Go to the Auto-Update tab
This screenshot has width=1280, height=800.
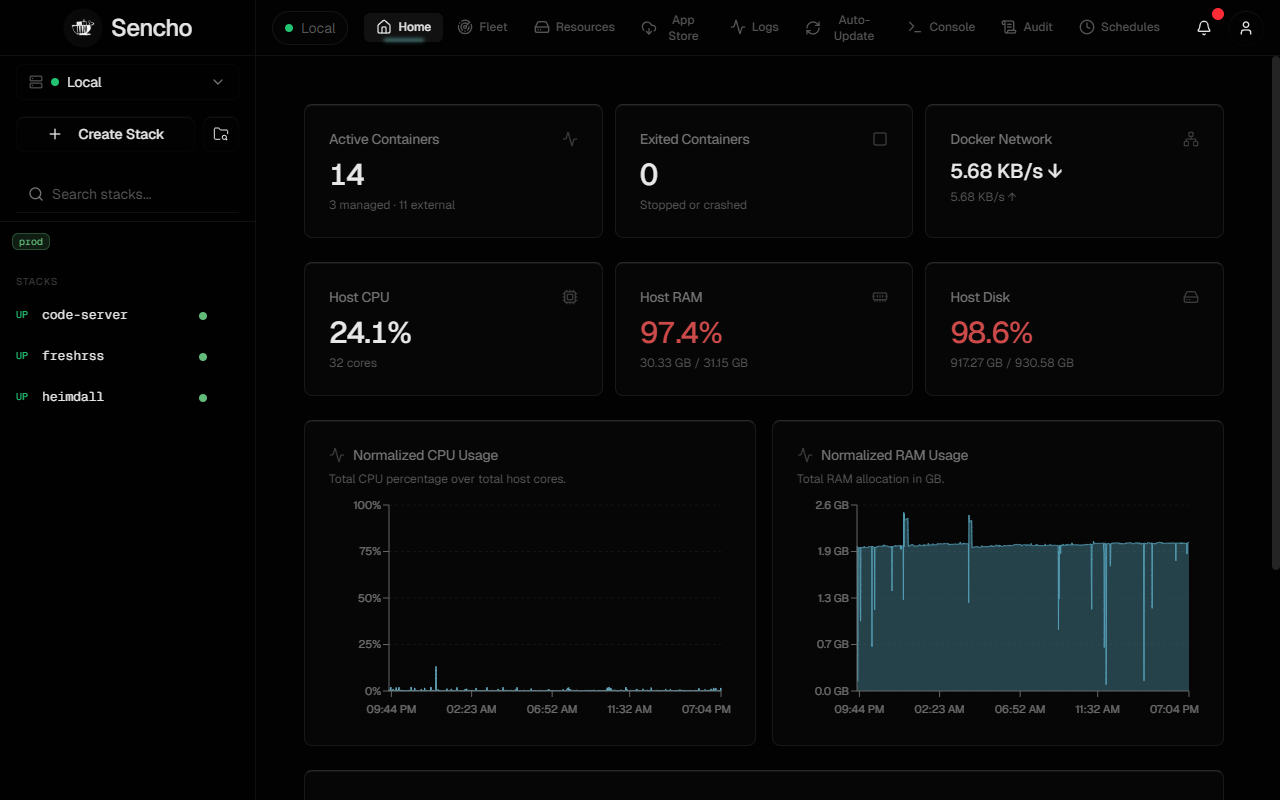(841, 28)
